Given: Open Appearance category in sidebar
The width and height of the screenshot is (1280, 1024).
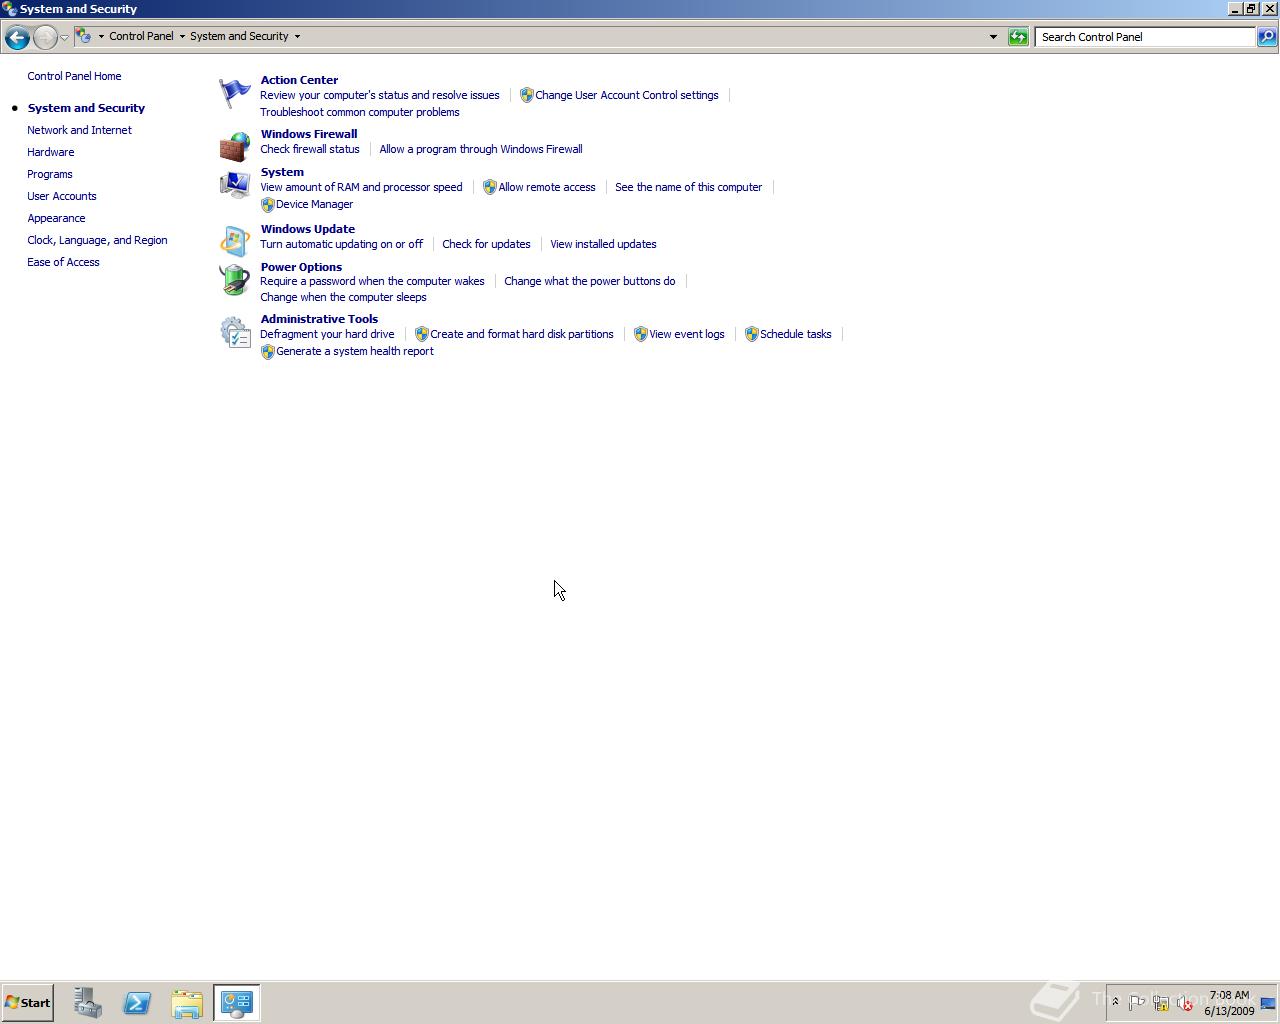Looking at the screenshot, I should point(56,218).
